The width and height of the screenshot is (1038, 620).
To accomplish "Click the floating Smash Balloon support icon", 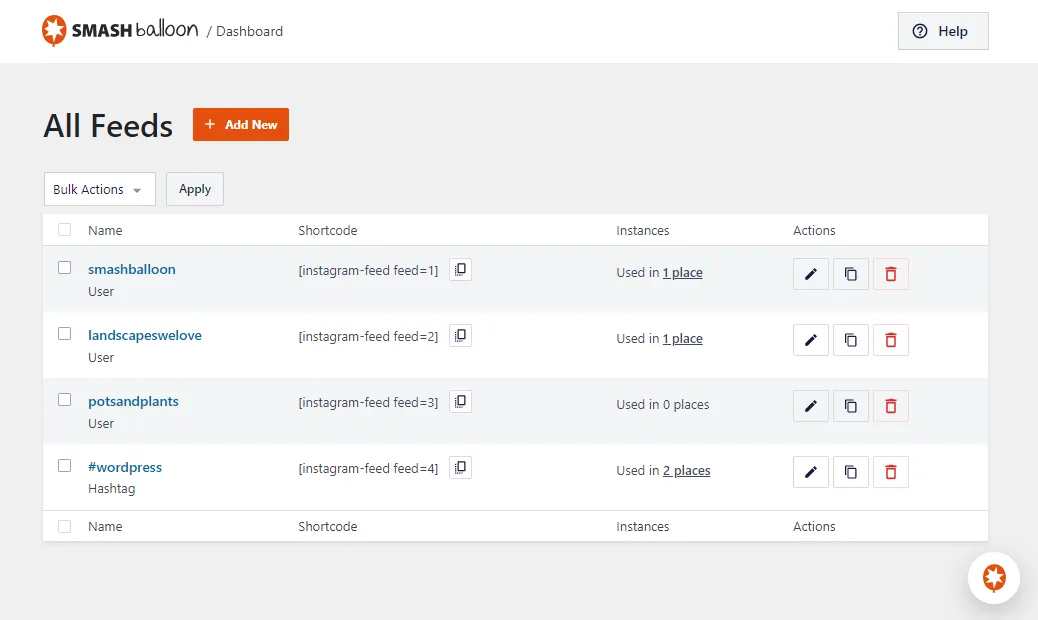I will (x=994, y=578).
